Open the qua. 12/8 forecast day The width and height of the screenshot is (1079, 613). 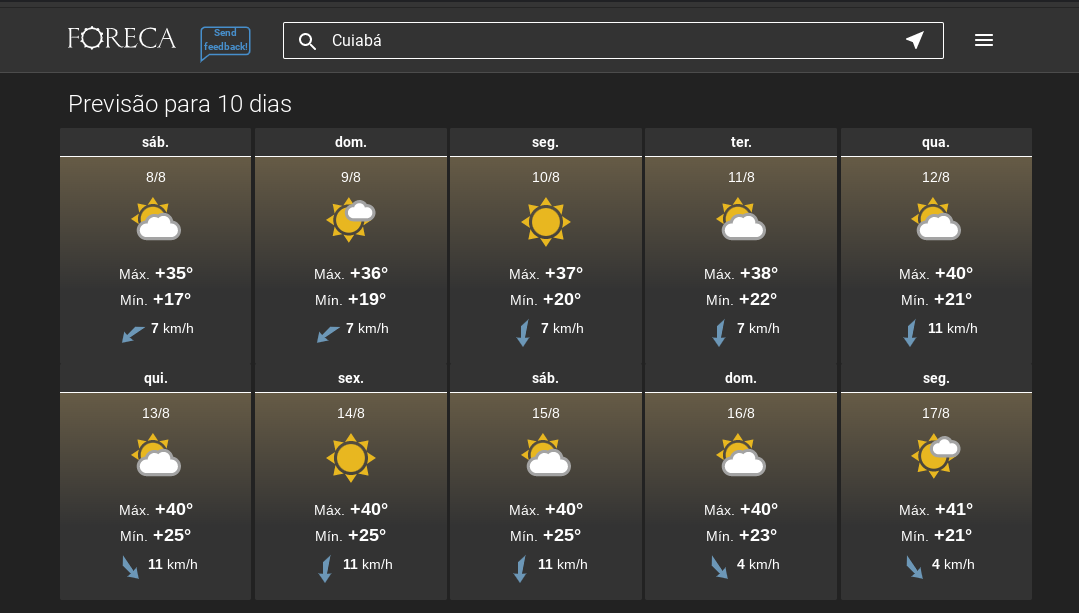(x=936, y=245)
